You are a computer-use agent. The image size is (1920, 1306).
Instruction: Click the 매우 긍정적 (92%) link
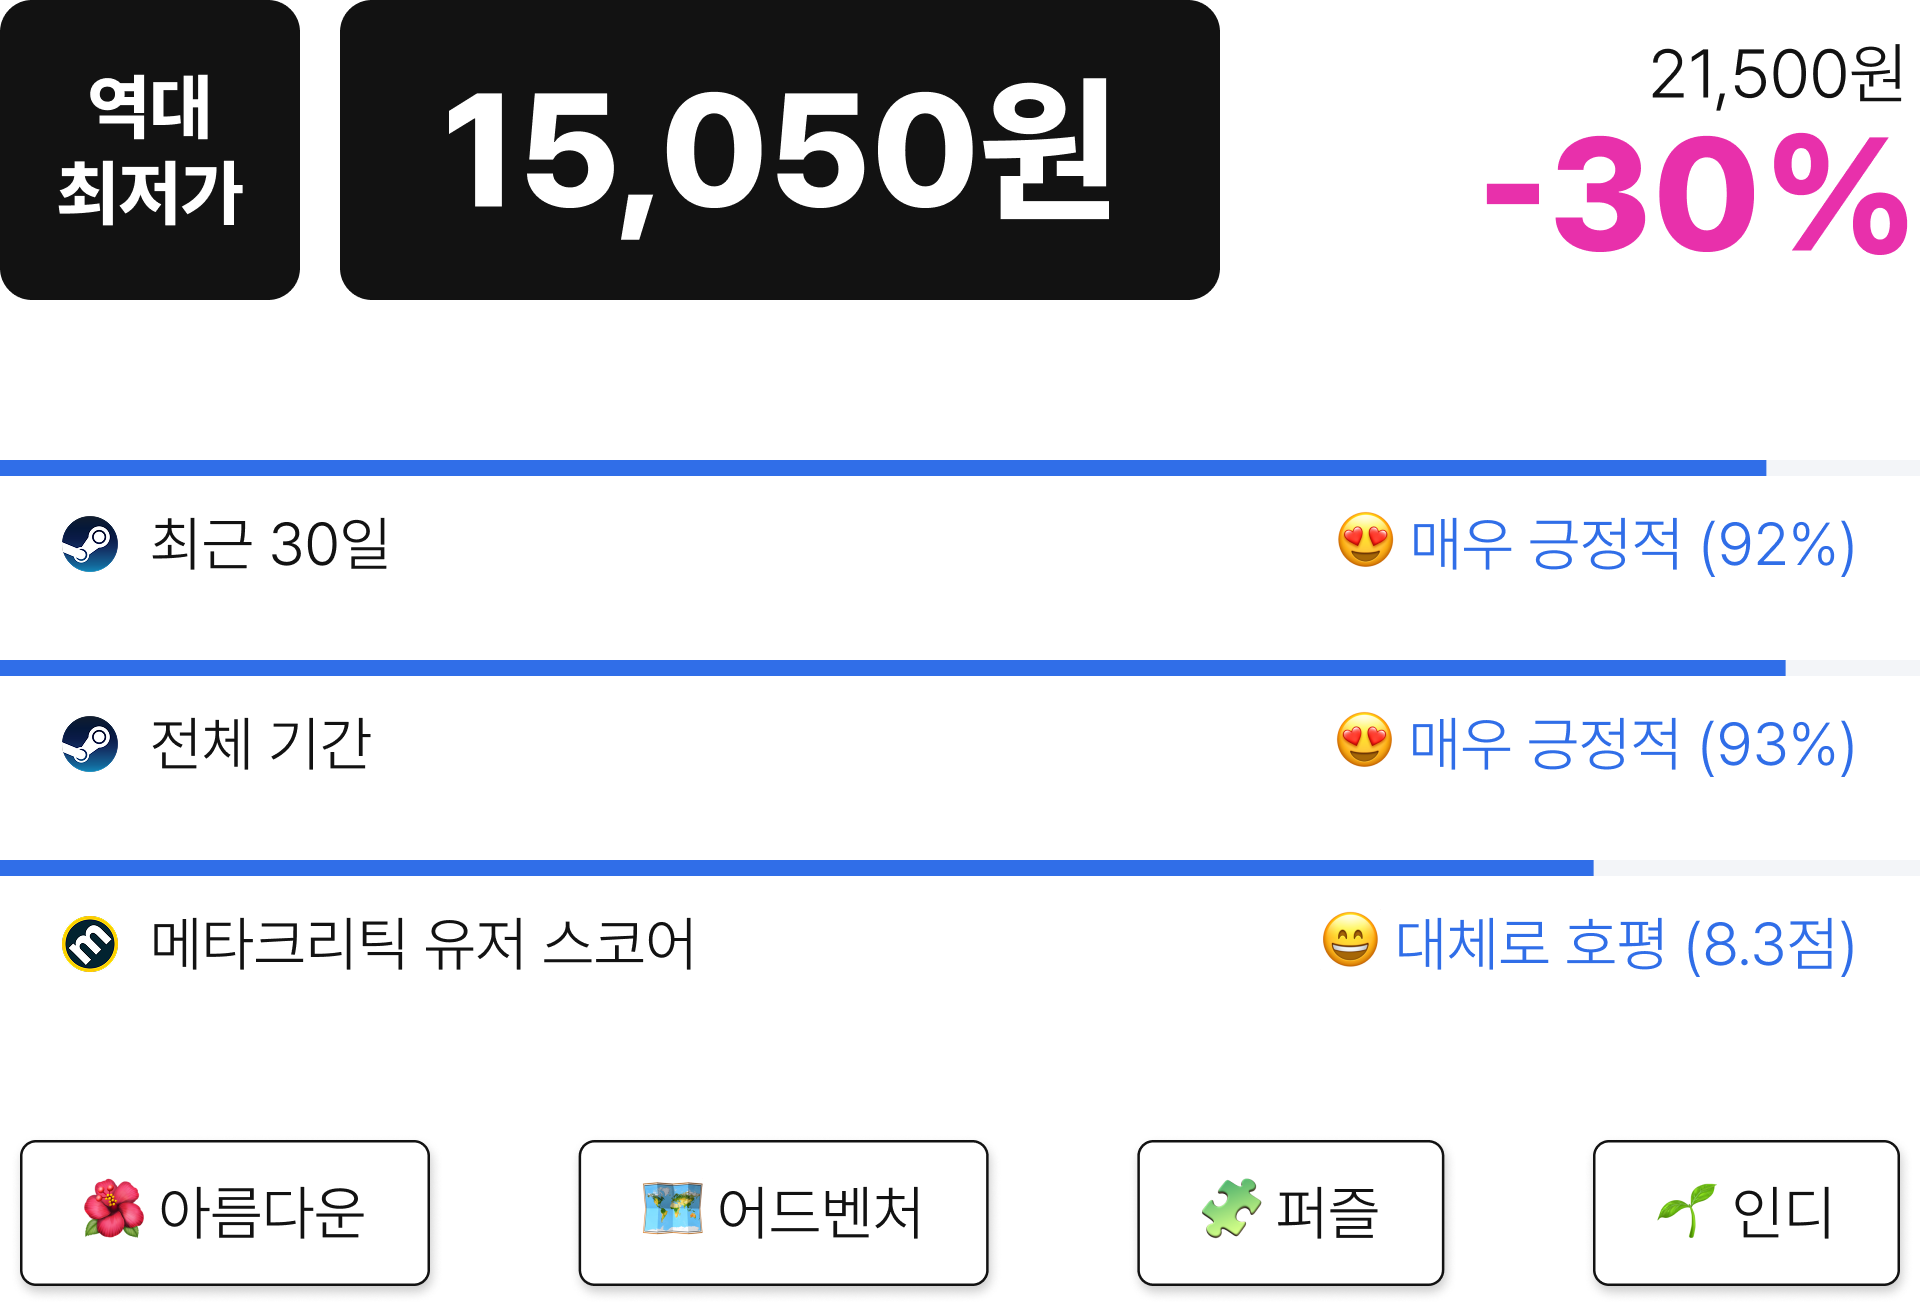(x=1632, y=545)
